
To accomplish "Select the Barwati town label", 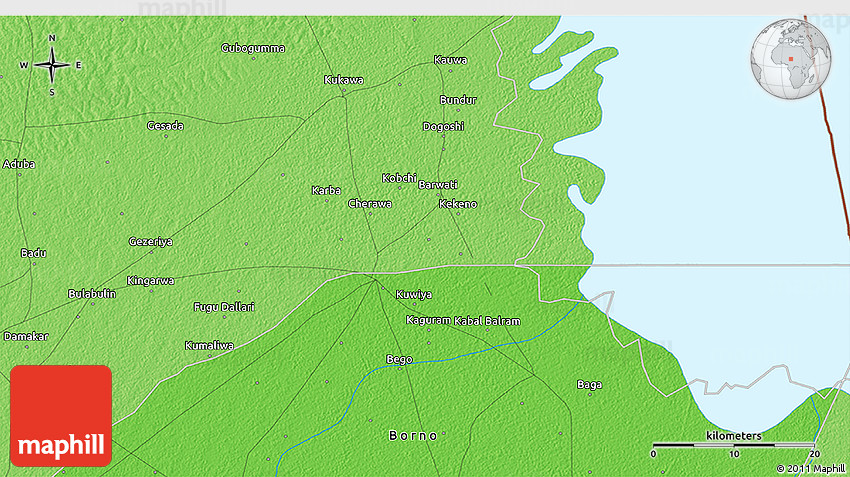I will 438,185.
